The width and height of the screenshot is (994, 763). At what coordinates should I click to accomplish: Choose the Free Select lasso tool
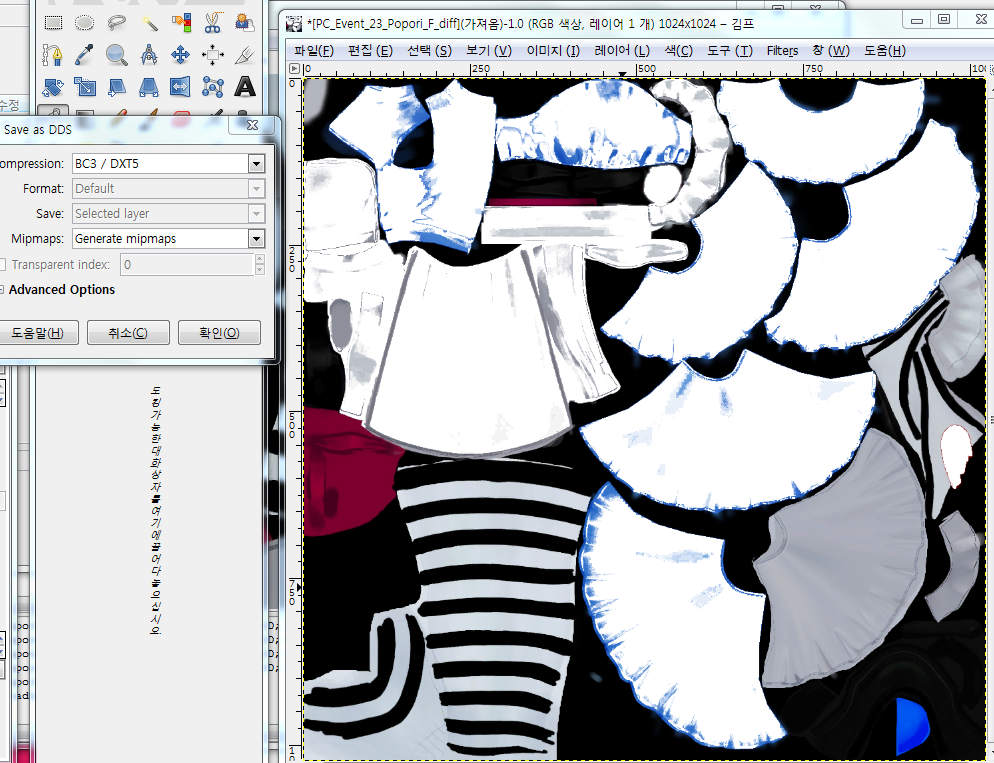(x=117, y=22)
